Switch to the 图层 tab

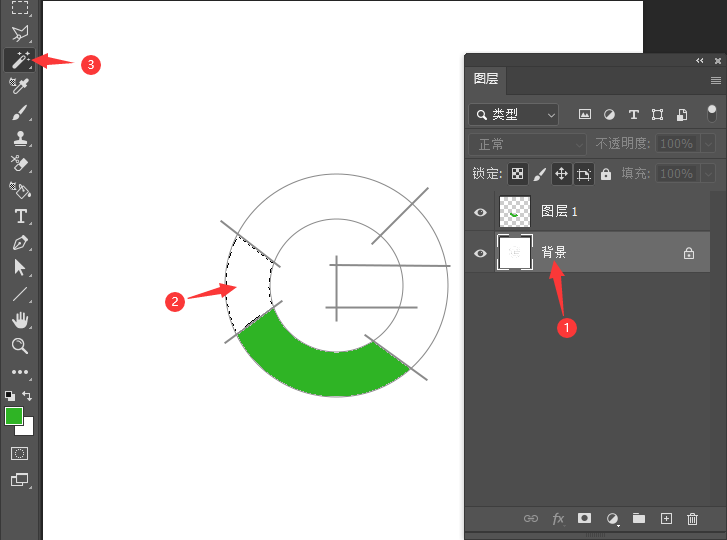485,79
